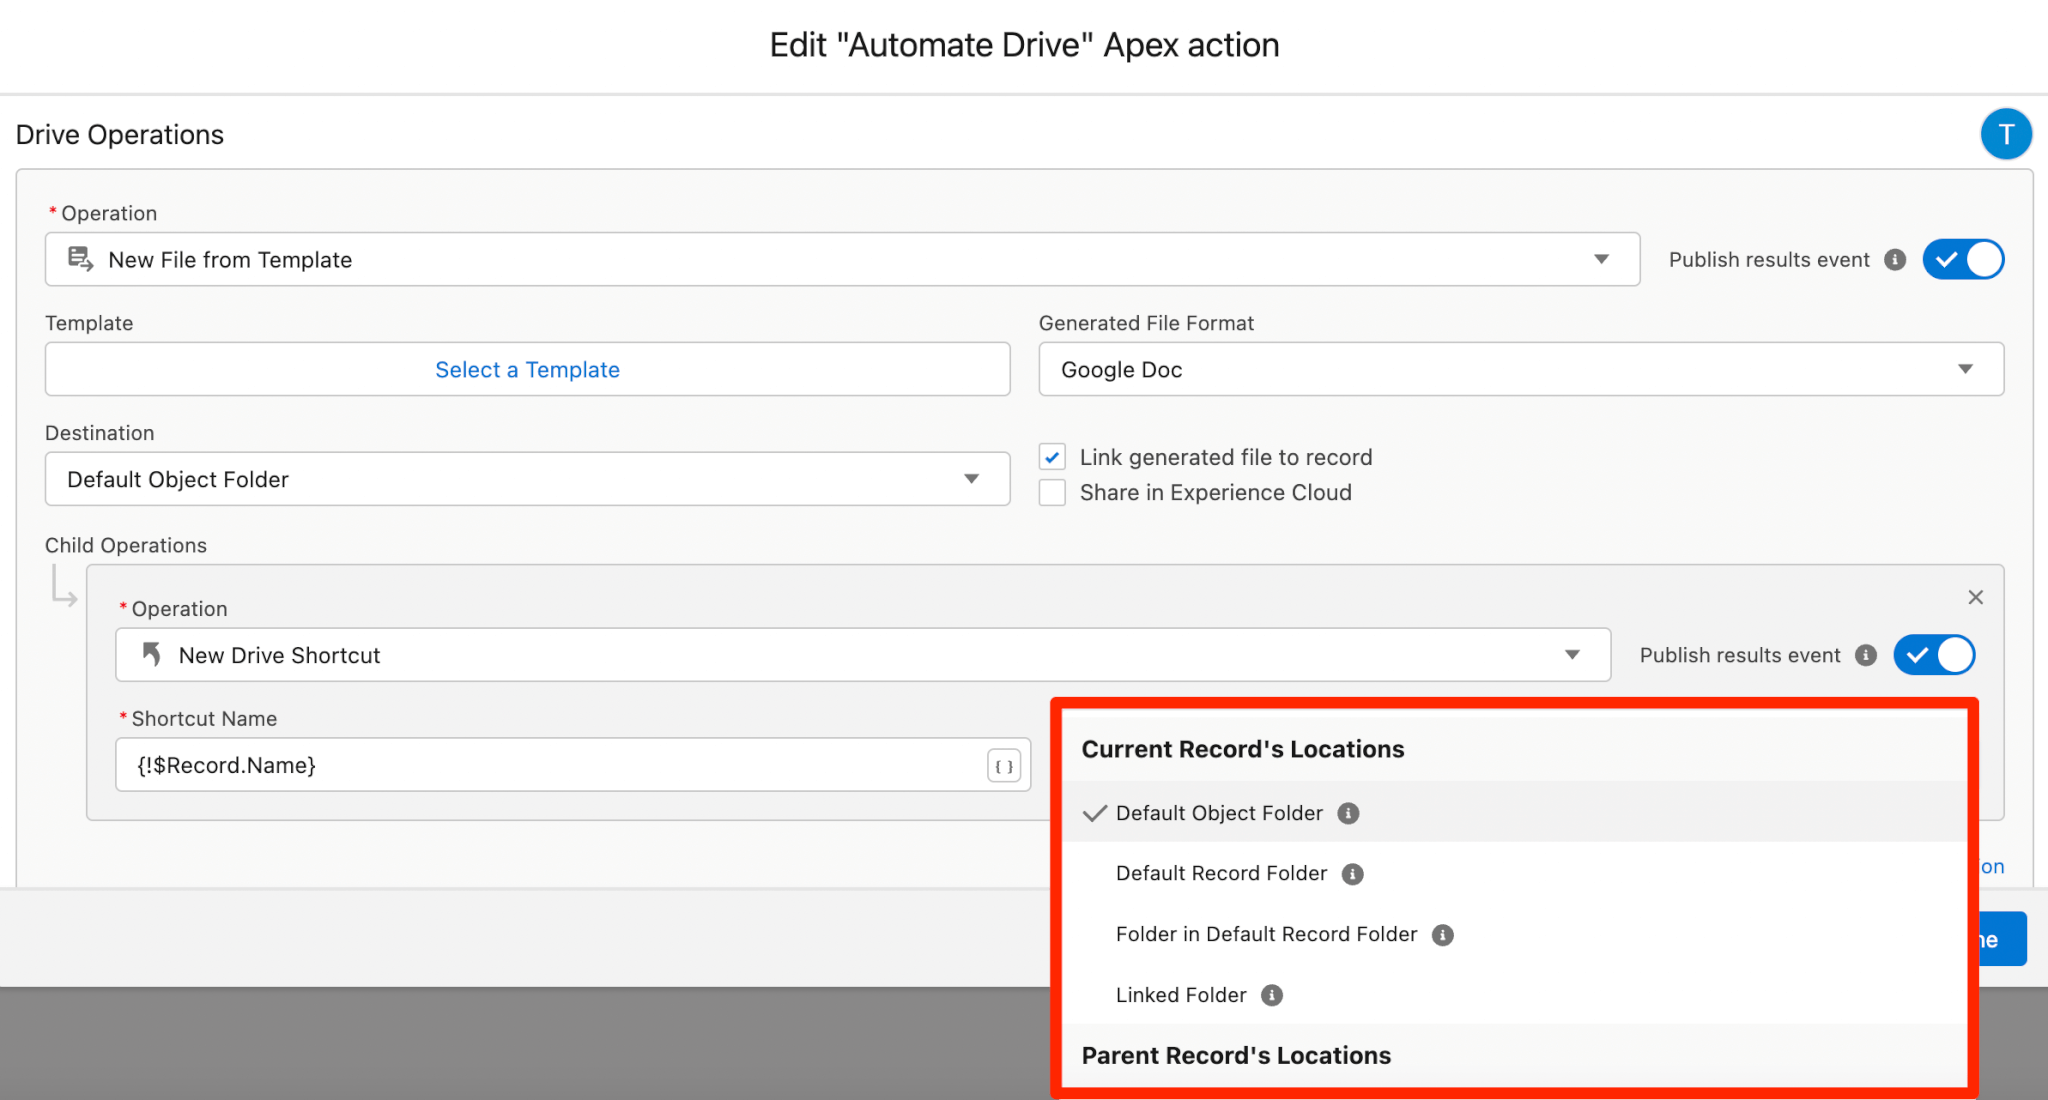Choose Default Record Folder from the list

(1514, 873)
